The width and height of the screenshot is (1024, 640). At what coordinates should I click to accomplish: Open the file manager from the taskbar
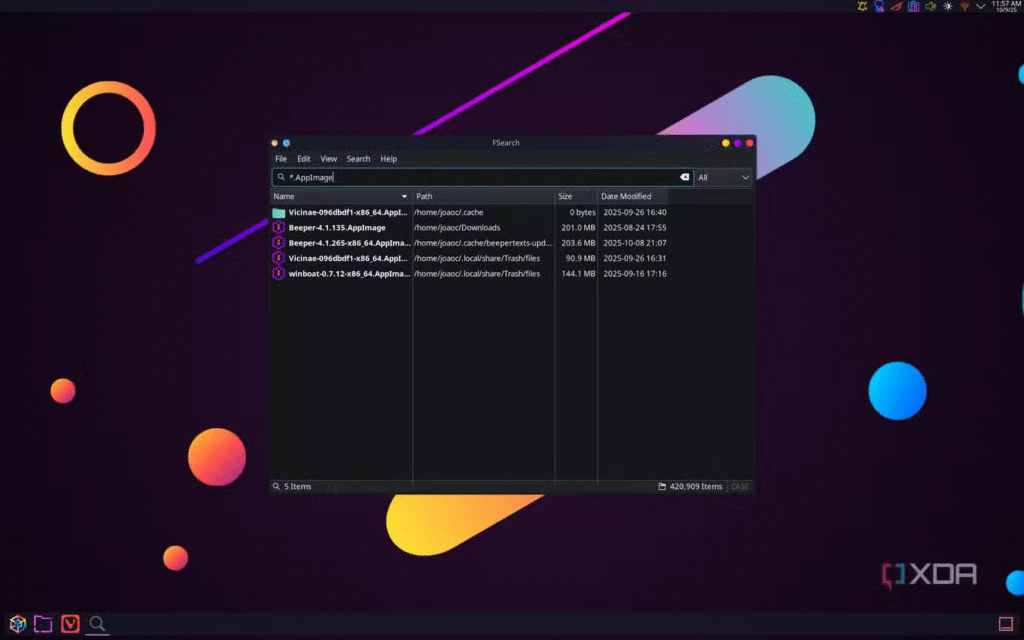[x=43, y=624]
